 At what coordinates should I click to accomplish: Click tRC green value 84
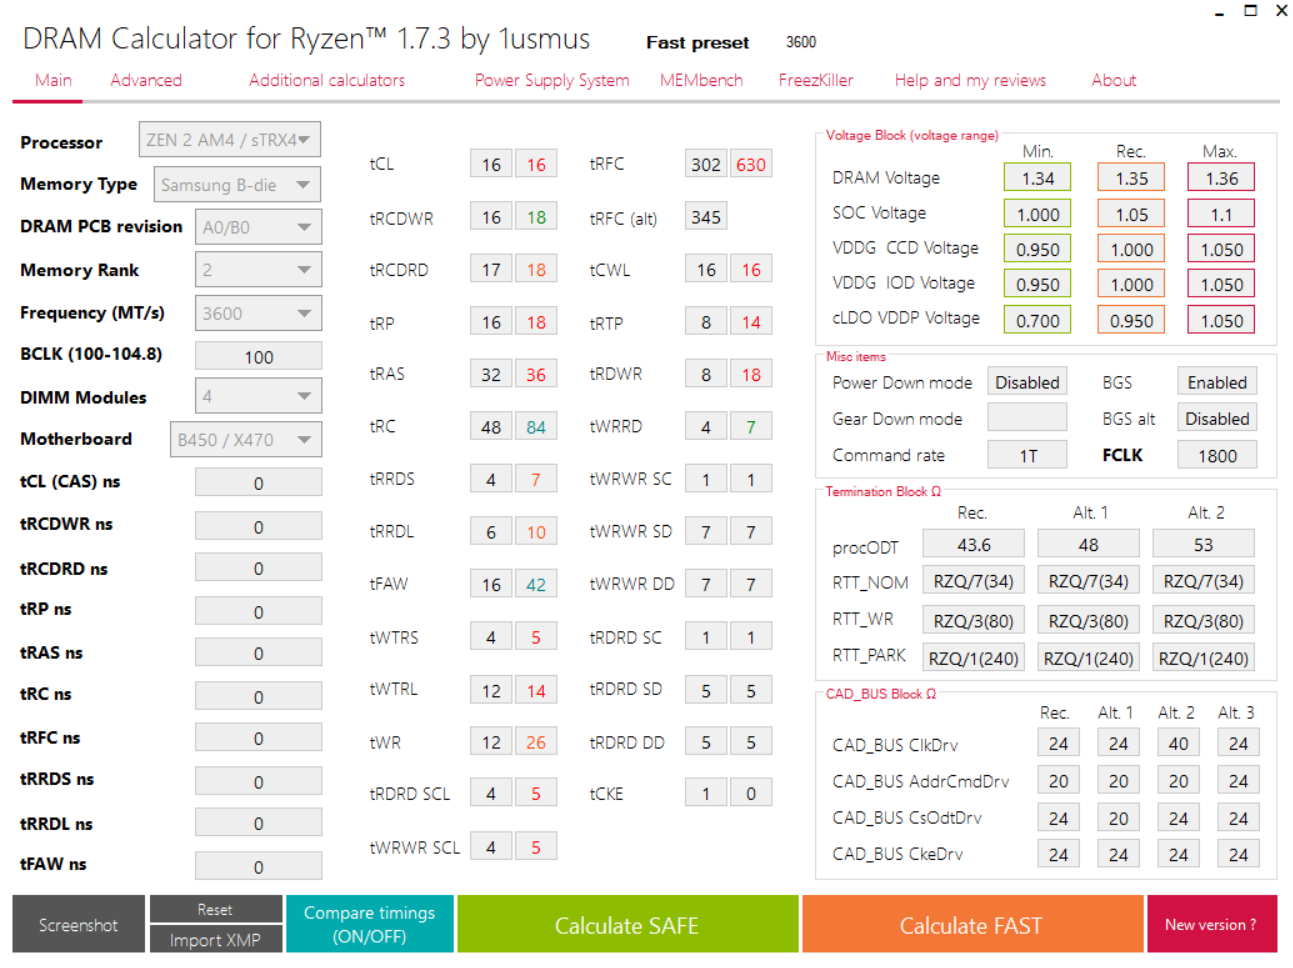(x=536, y=427)
